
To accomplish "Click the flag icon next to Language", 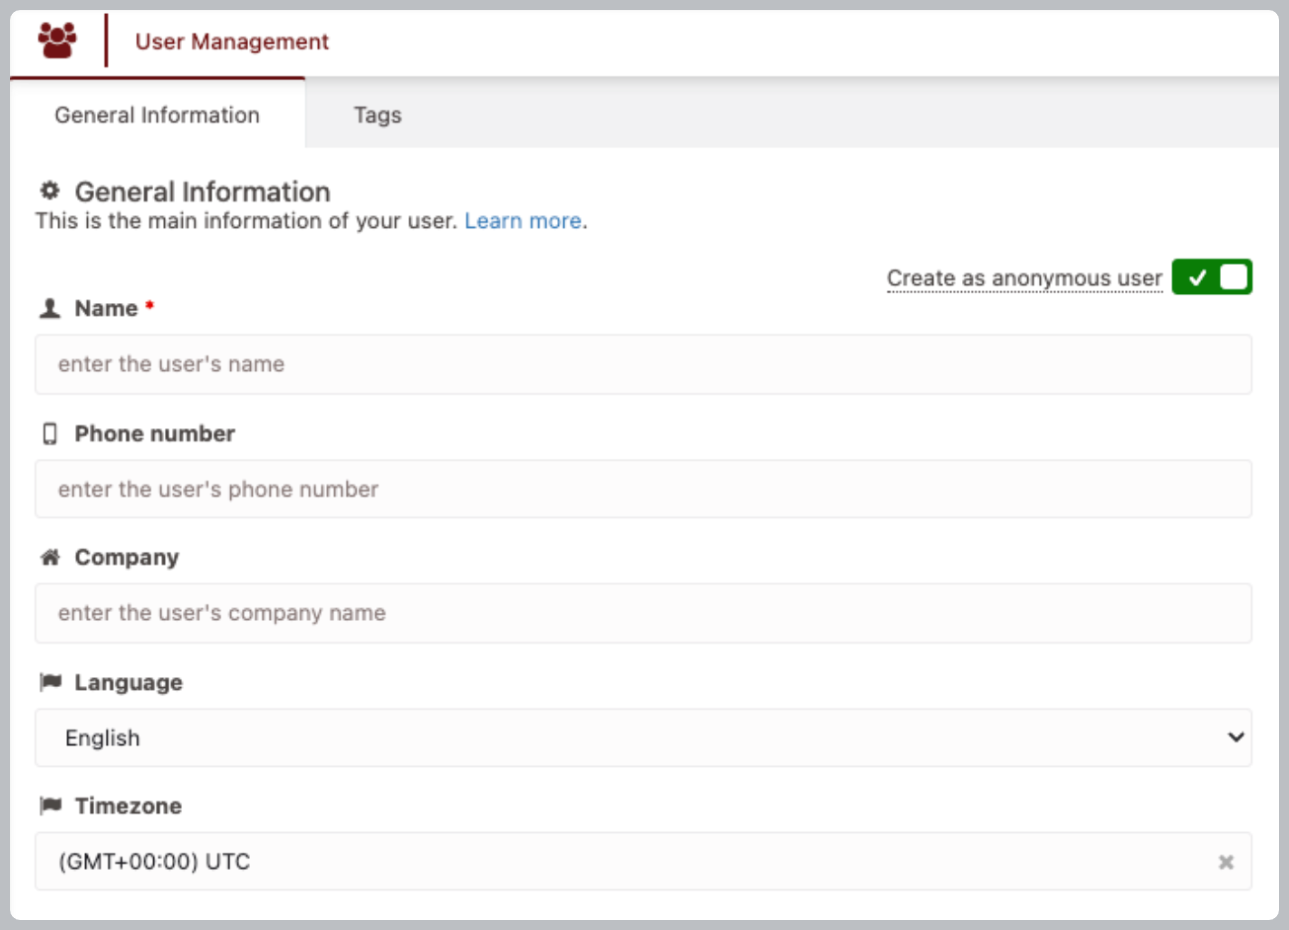I will [x=50, y=682].
